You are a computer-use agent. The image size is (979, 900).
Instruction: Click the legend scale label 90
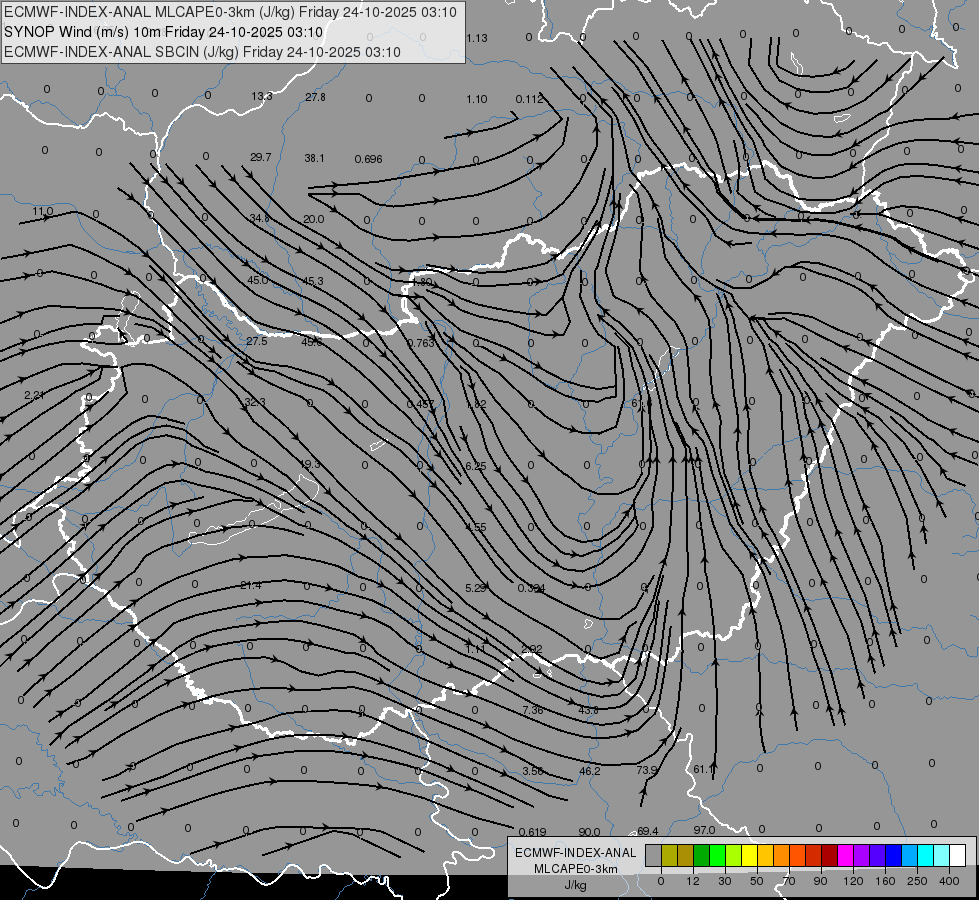(820, 881)
